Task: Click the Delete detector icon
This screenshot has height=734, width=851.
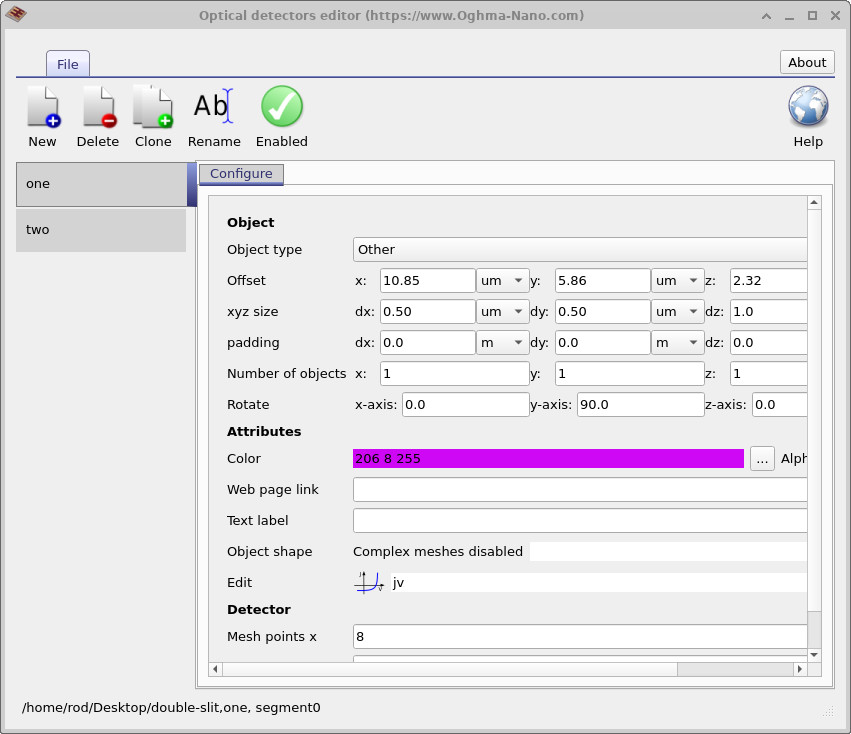Action: 98,107
